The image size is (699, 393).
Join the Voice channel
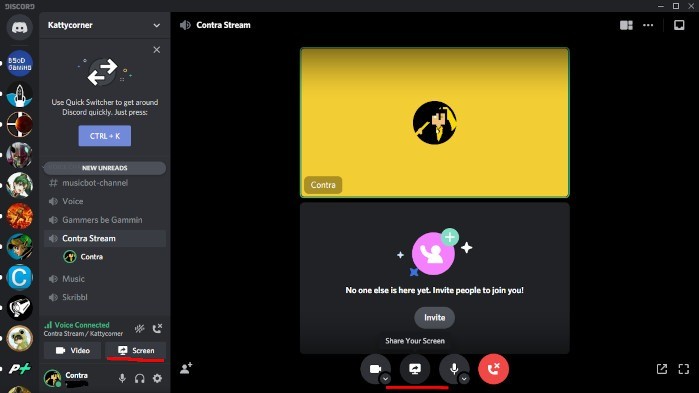pos(105,201)
